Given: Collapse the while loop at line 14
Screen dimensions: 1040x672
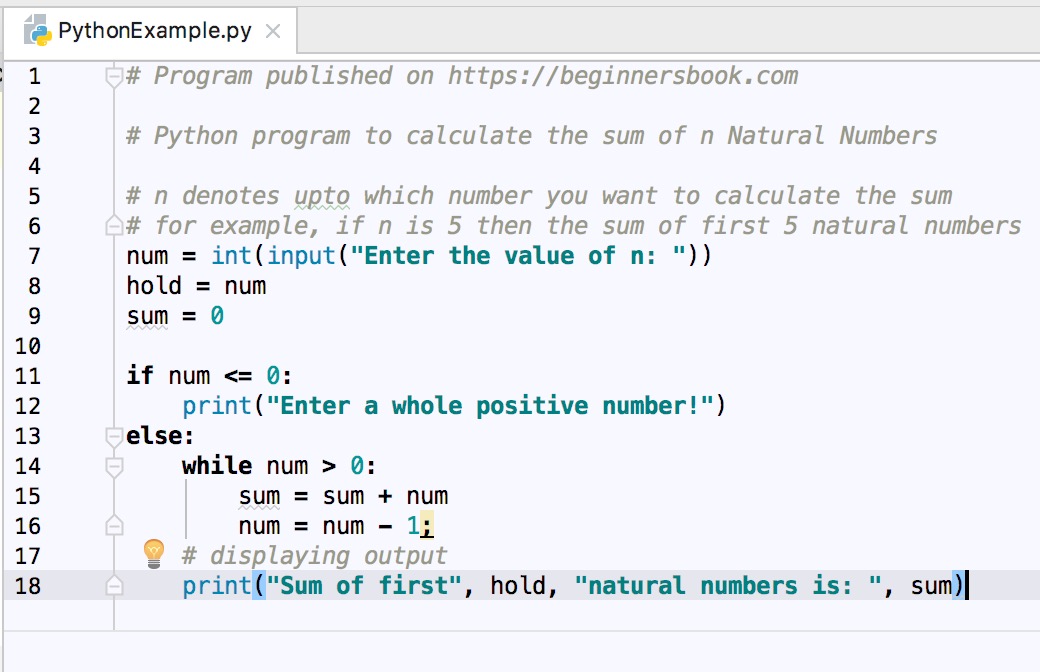Looking at the screenshot, I should (113, 465).
